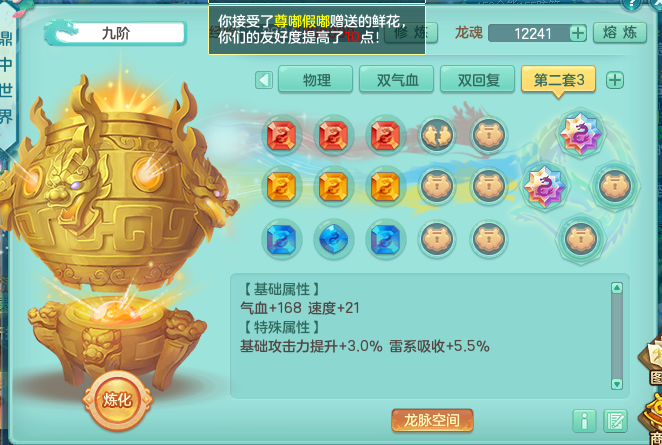Show previous preset tabs with left arrow
This screenshot has height=445, width=662.
(264, 80)
